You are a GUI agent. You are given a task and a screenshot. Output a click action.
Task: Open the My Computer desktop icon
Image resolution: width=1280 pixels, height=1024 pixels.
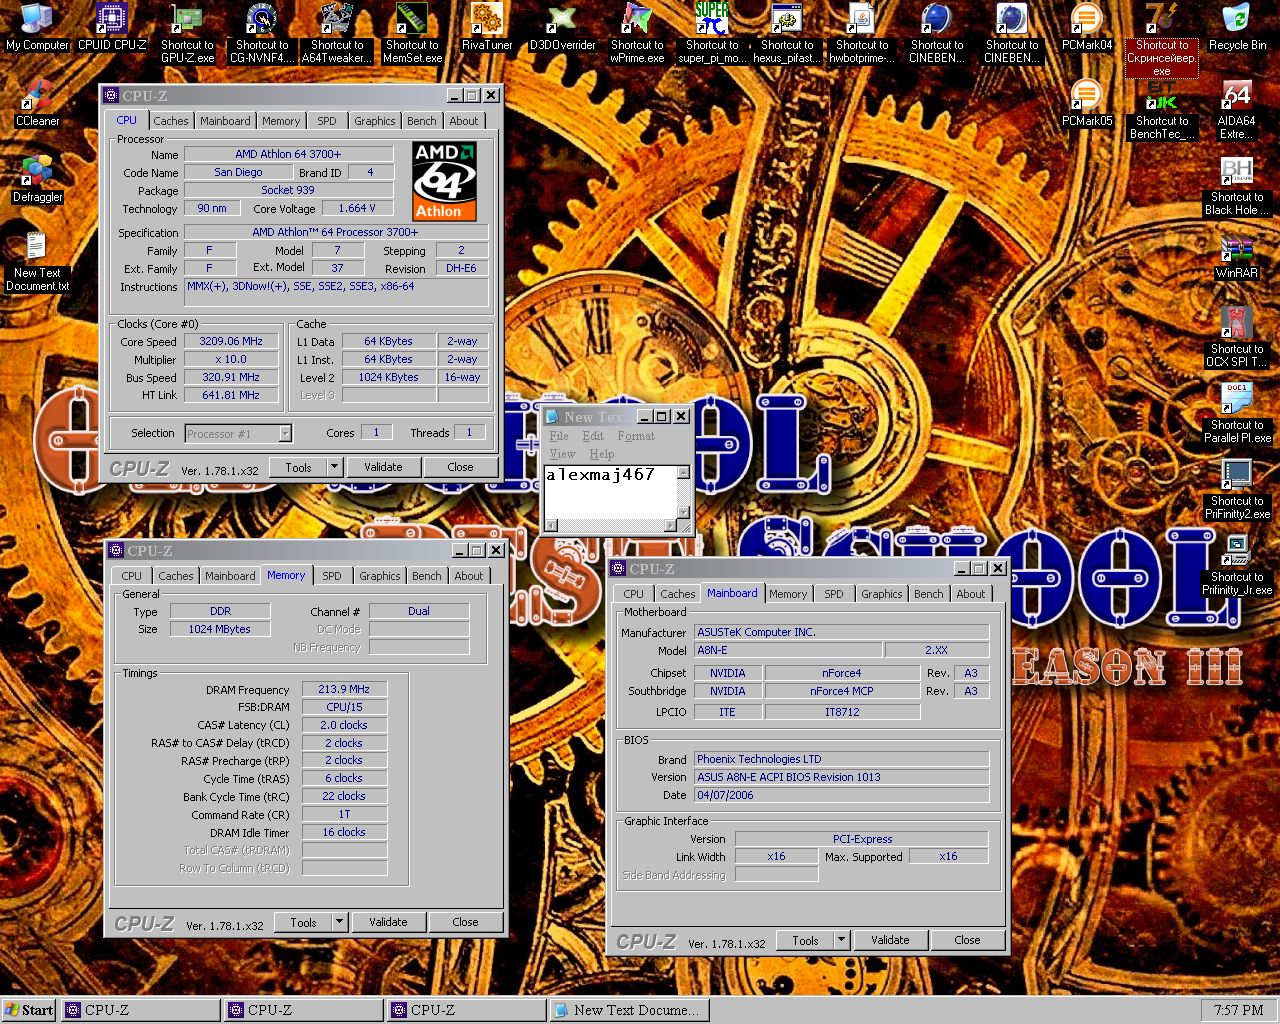point(37,27)
